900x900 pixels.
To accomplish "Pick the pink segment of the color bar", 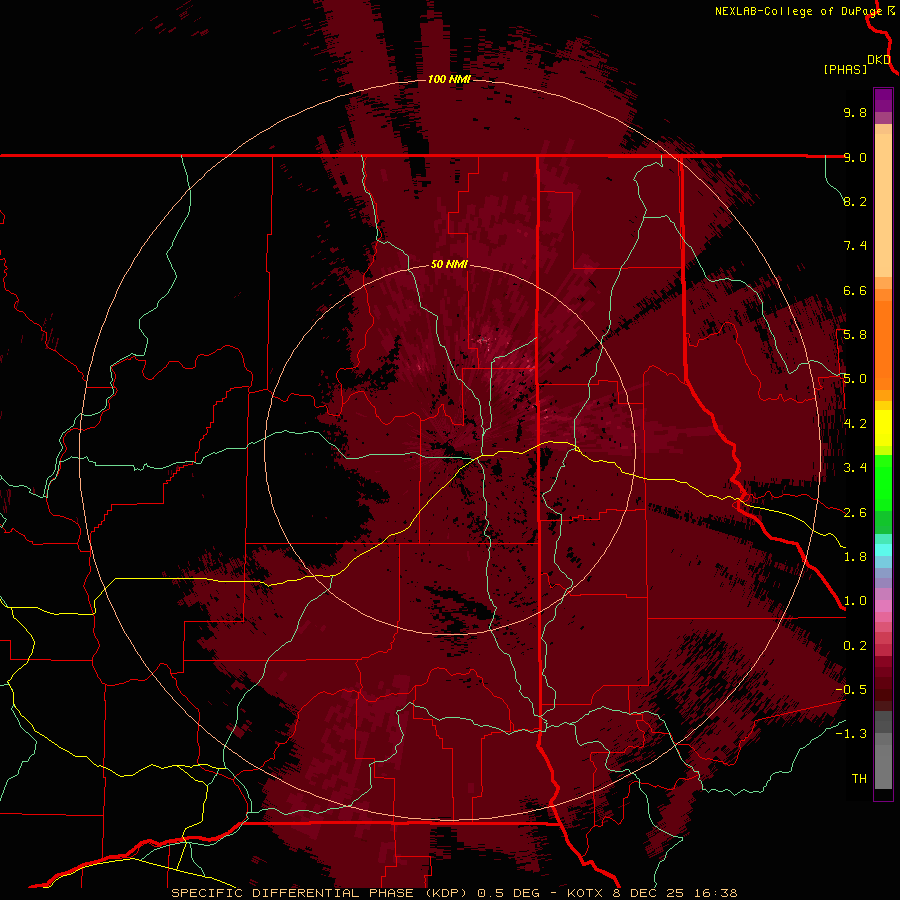I will [x=883, y=606].
